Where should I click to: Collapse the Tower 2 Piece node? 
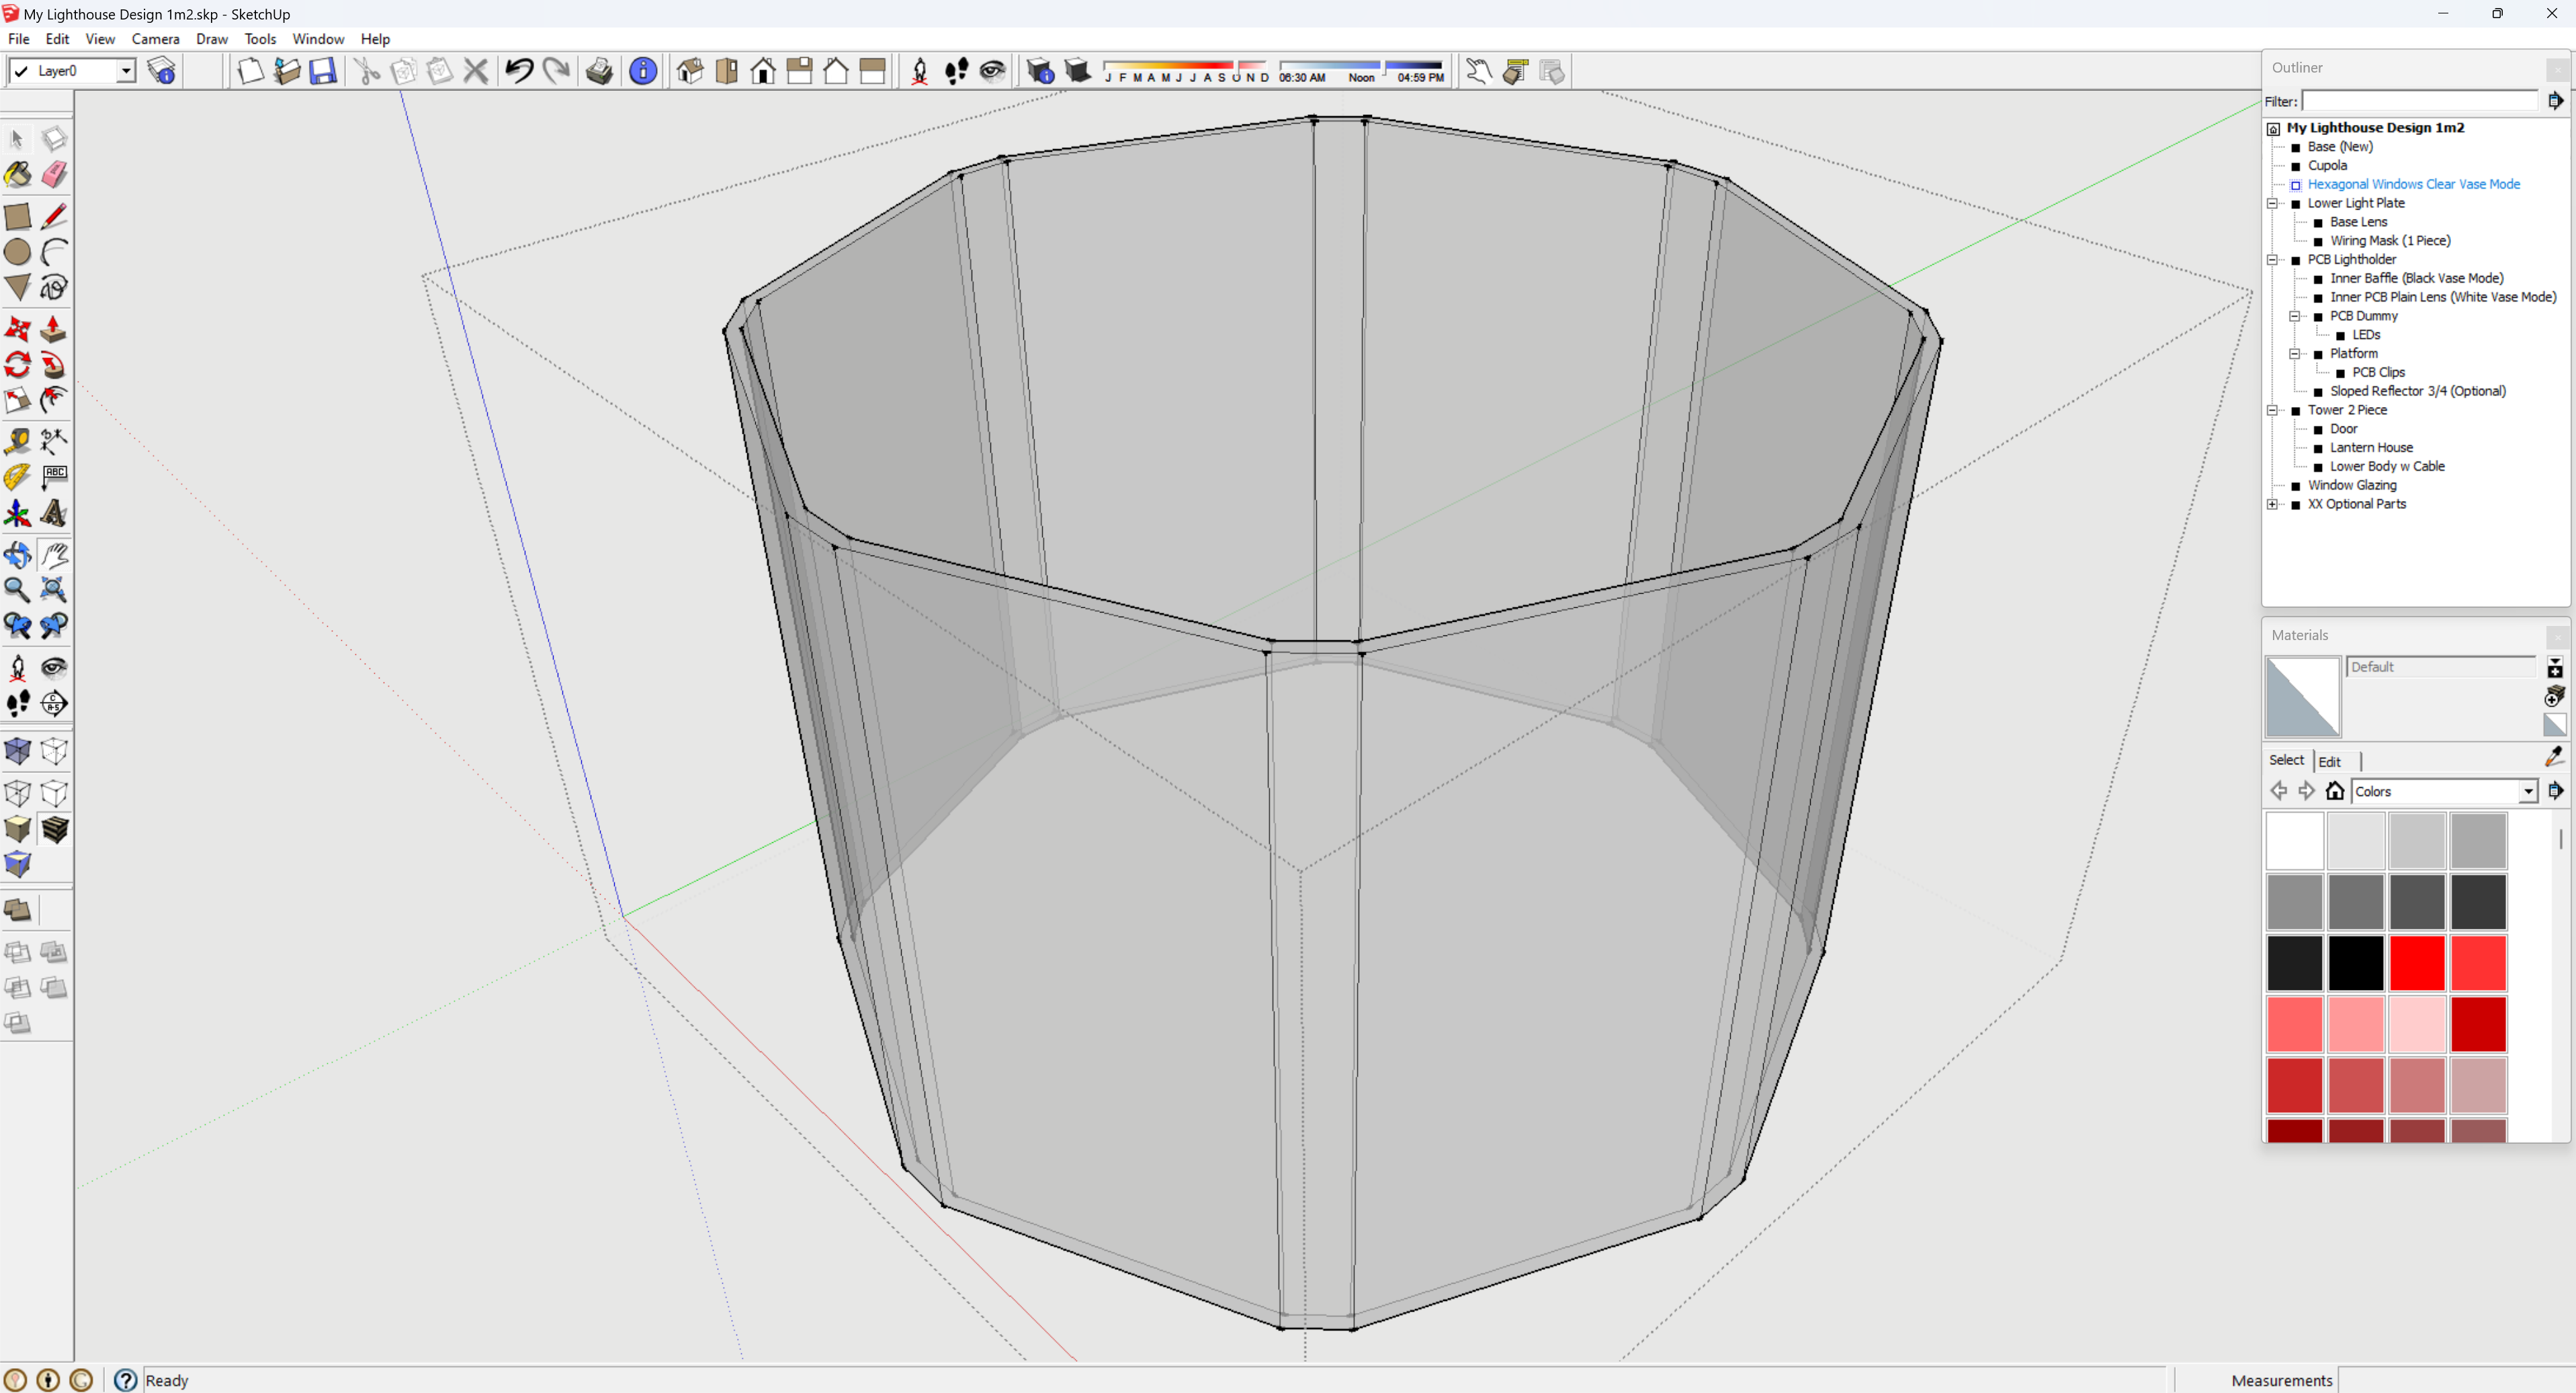tap(2273, 410)
